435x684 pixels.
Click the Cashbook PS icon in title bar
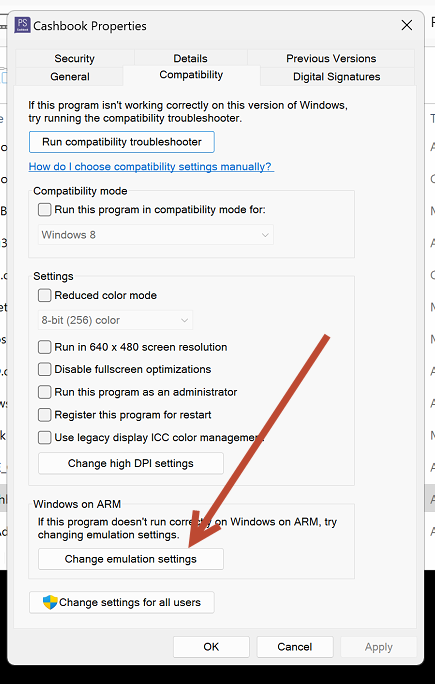tap(22, 25)
